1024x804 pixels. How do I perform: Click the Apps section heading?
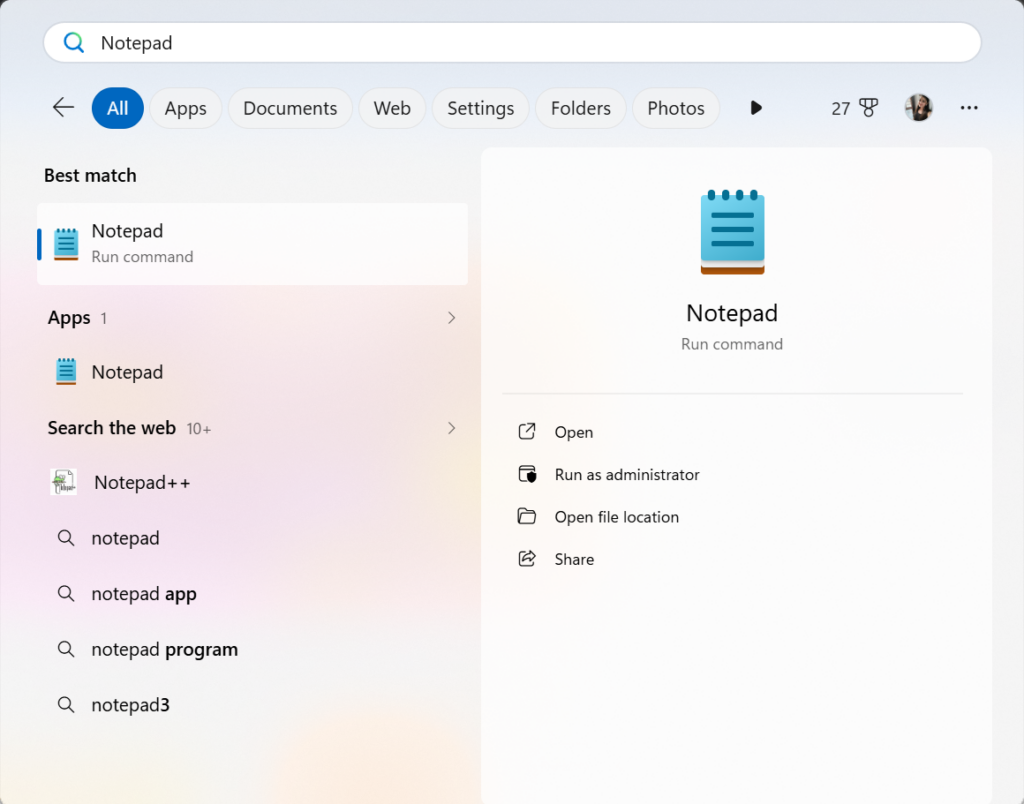coord(69,318)
